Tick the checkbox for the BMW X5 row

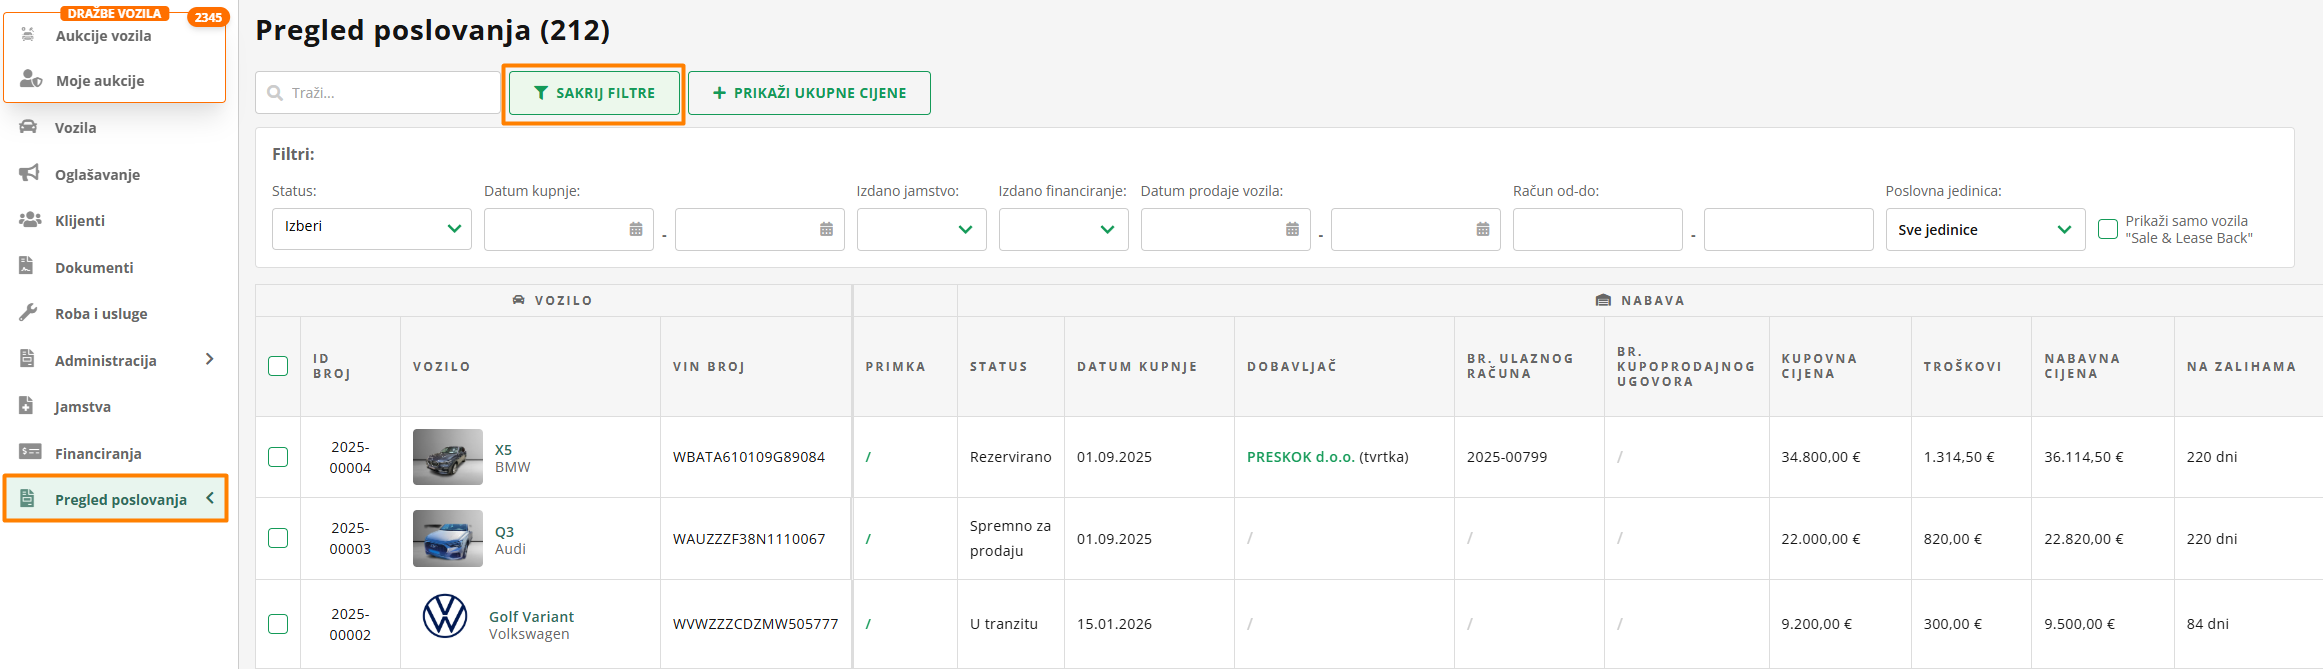coord(278,457)
